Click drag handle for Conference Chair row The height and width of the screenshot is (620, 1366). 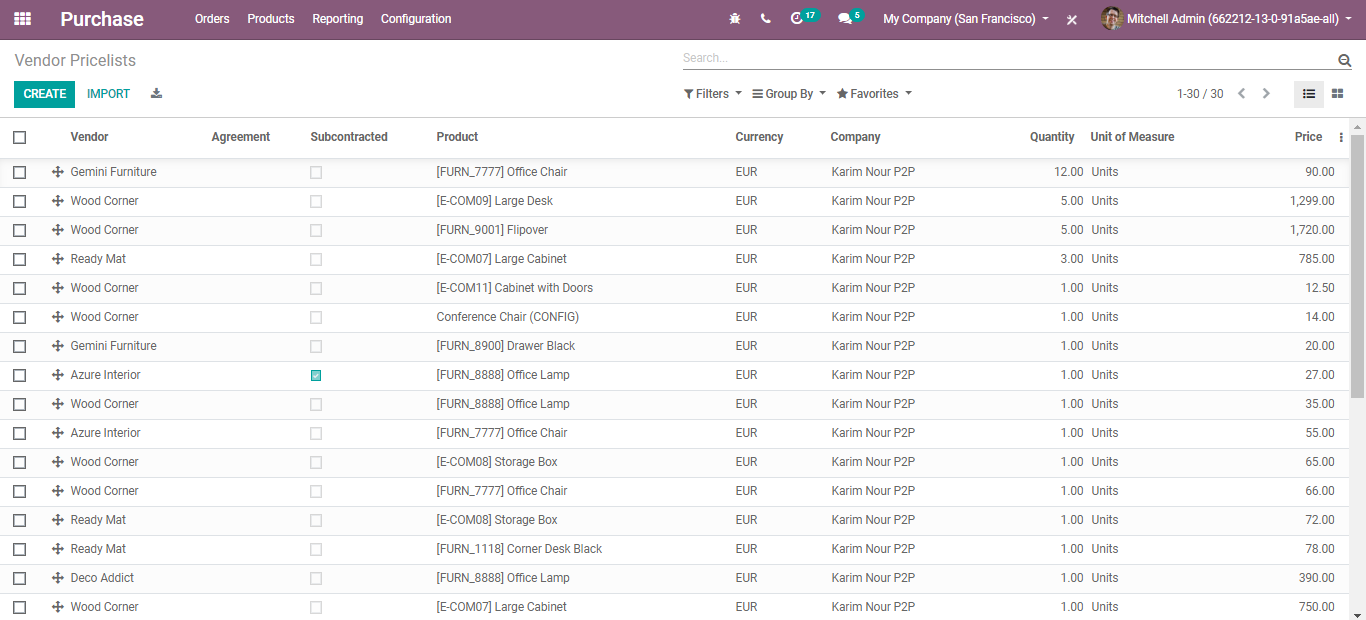click(x=58, y=317)
